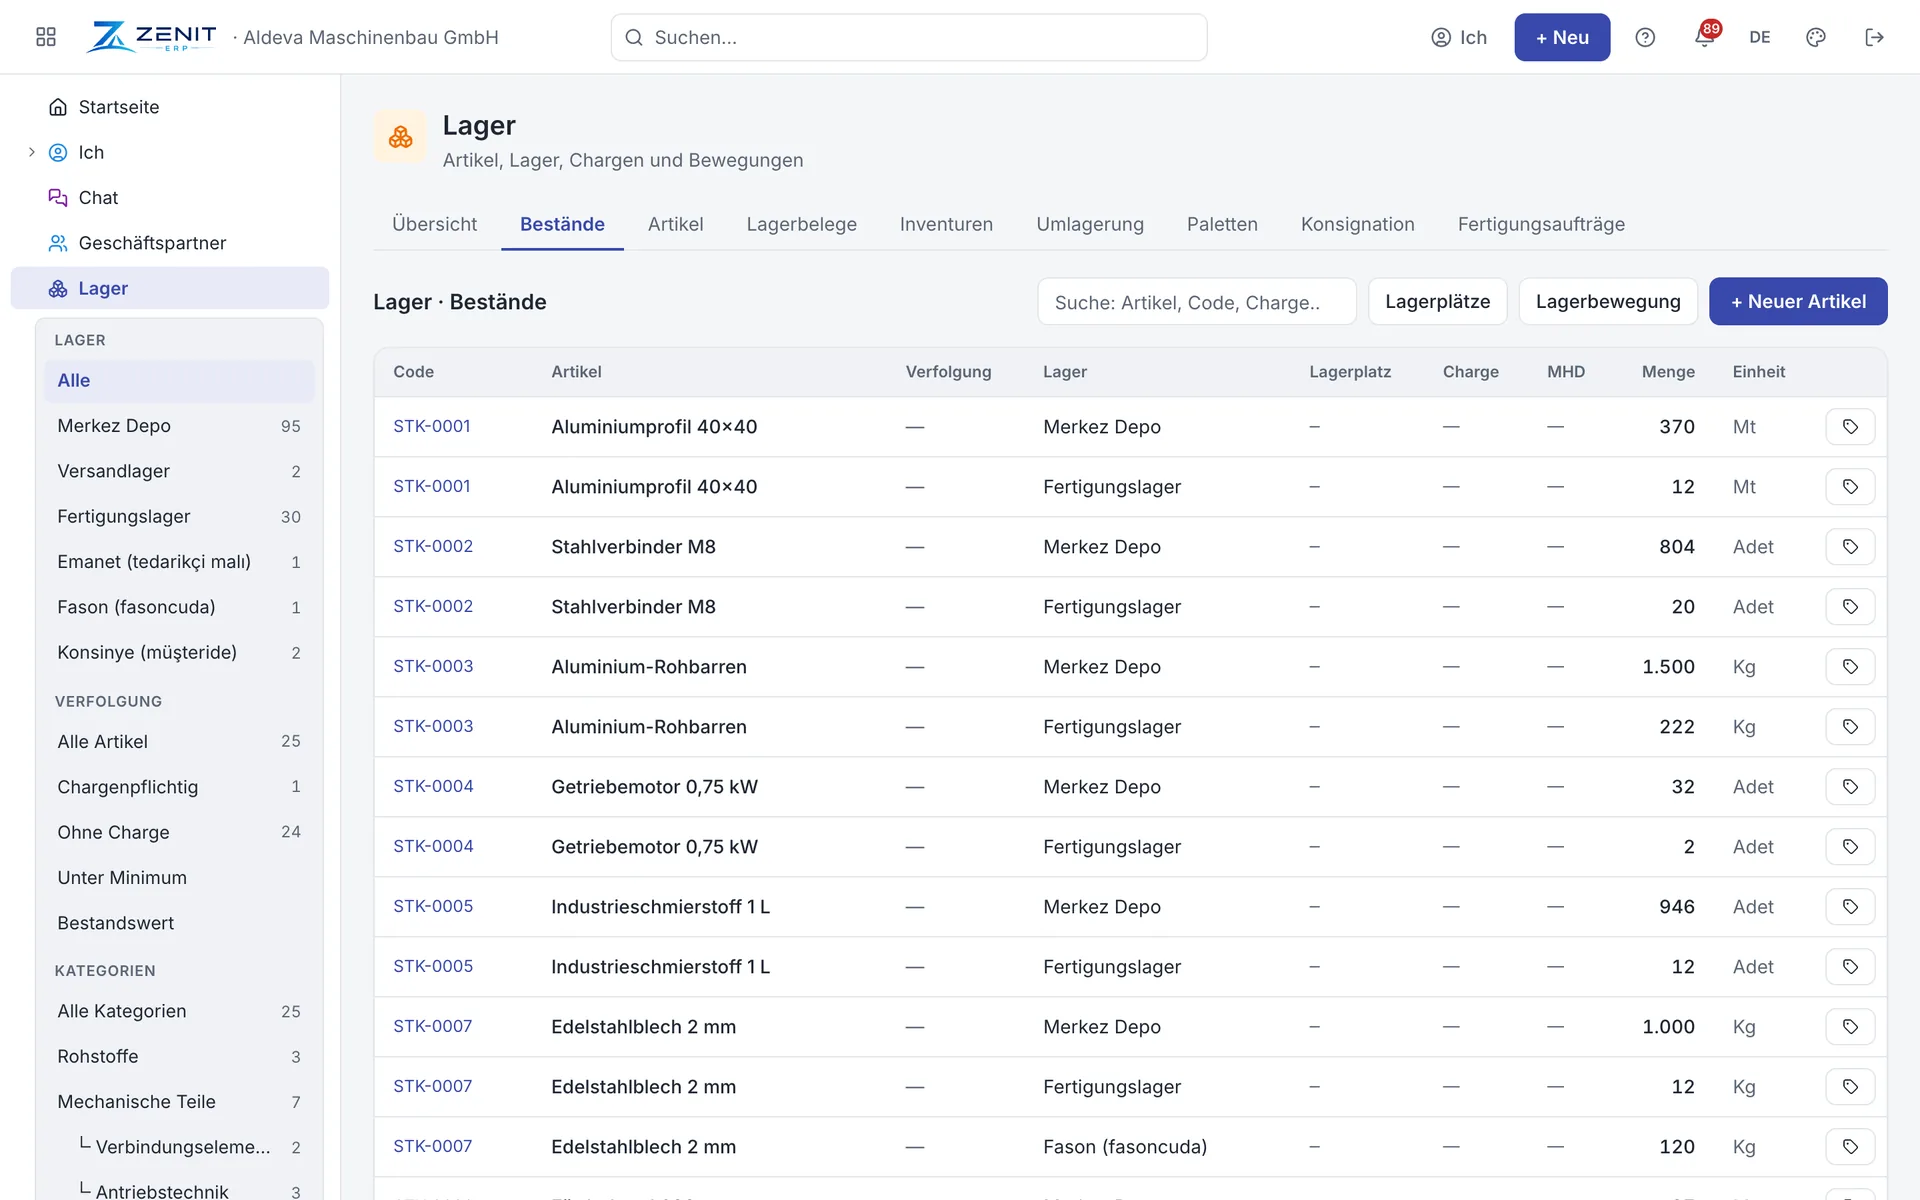The height and width of the screenshot is (1200, 1920).
Task: Click tag icon for STK-0001 Merkez Depo row
Action: tap(1850, 427)
